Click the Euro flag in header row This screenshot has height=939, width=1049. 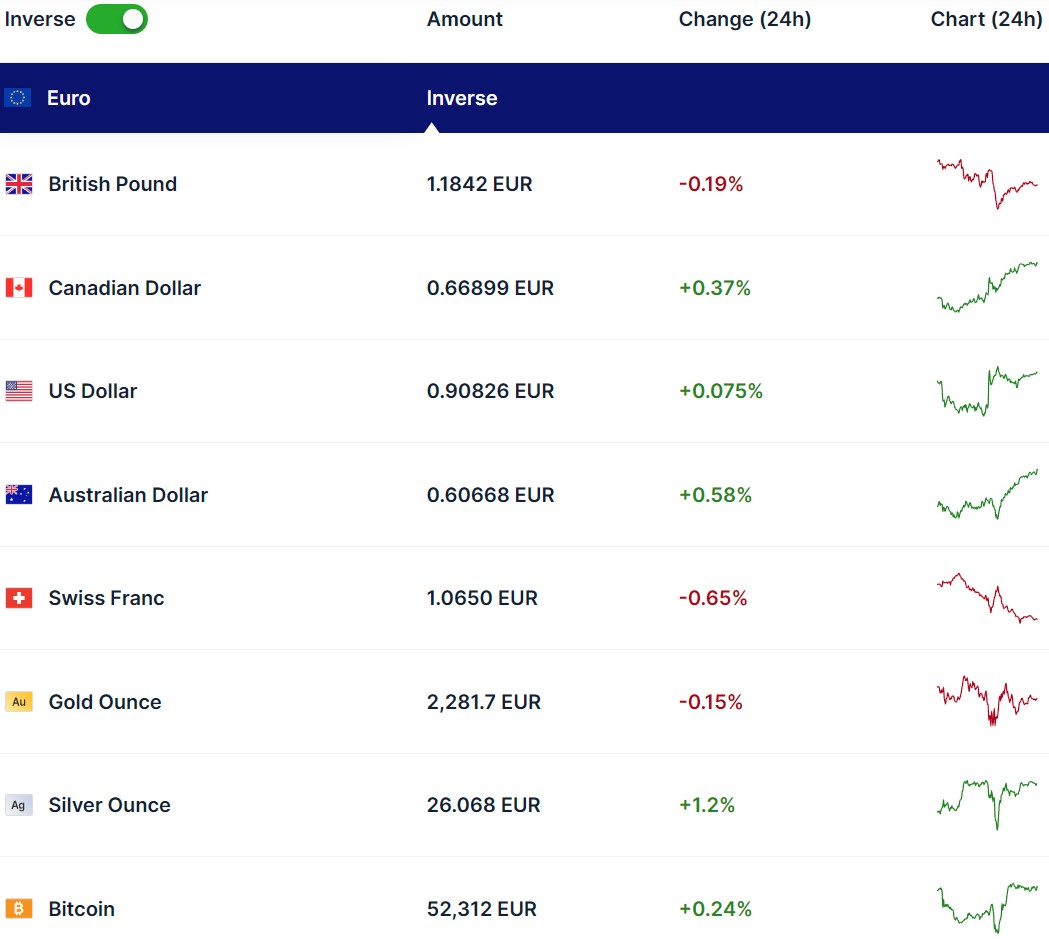17,98
